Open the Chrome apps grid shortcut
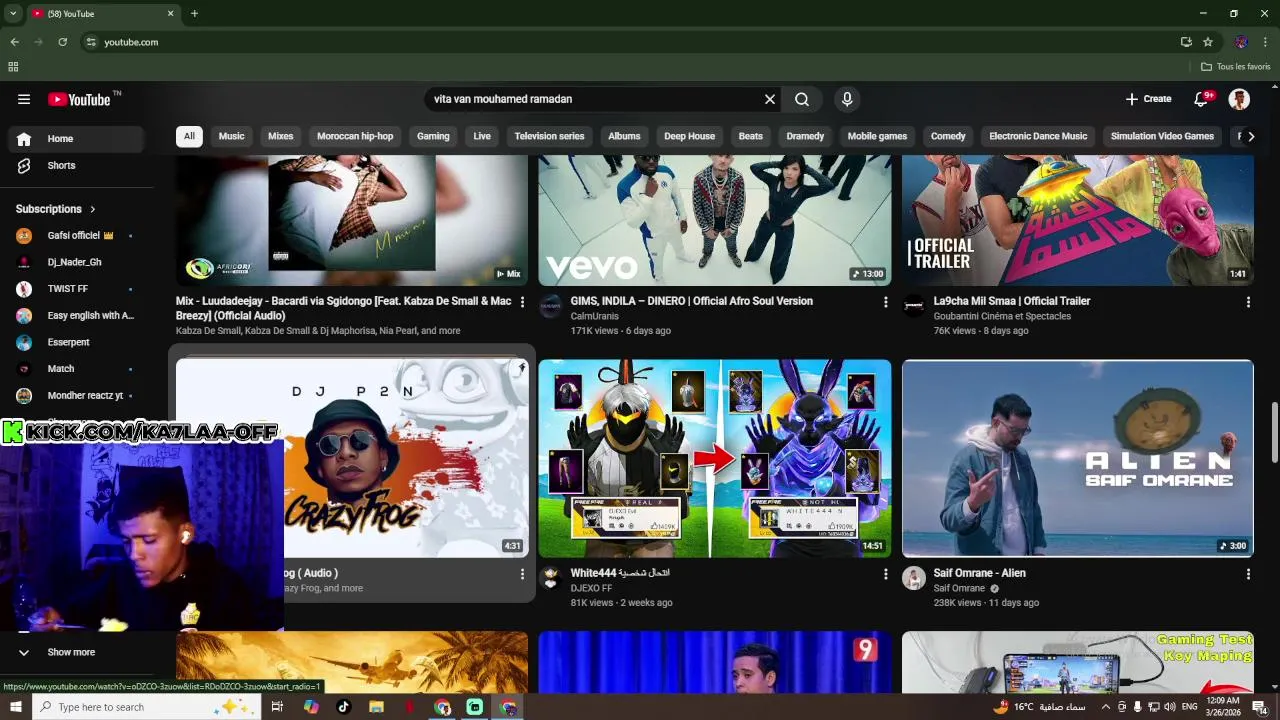 coord(13,67)
